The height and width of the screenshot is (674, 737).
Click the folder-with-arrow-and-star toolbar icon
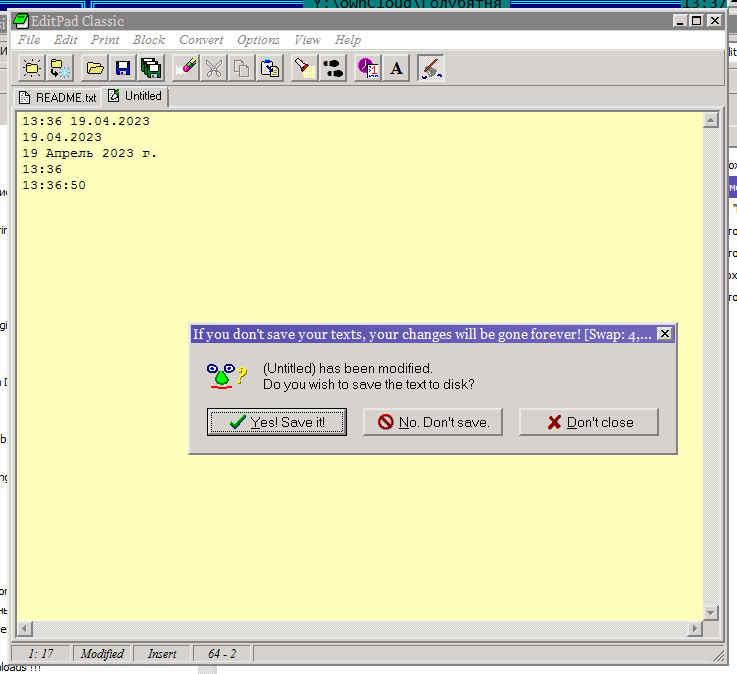click(60, 68)
